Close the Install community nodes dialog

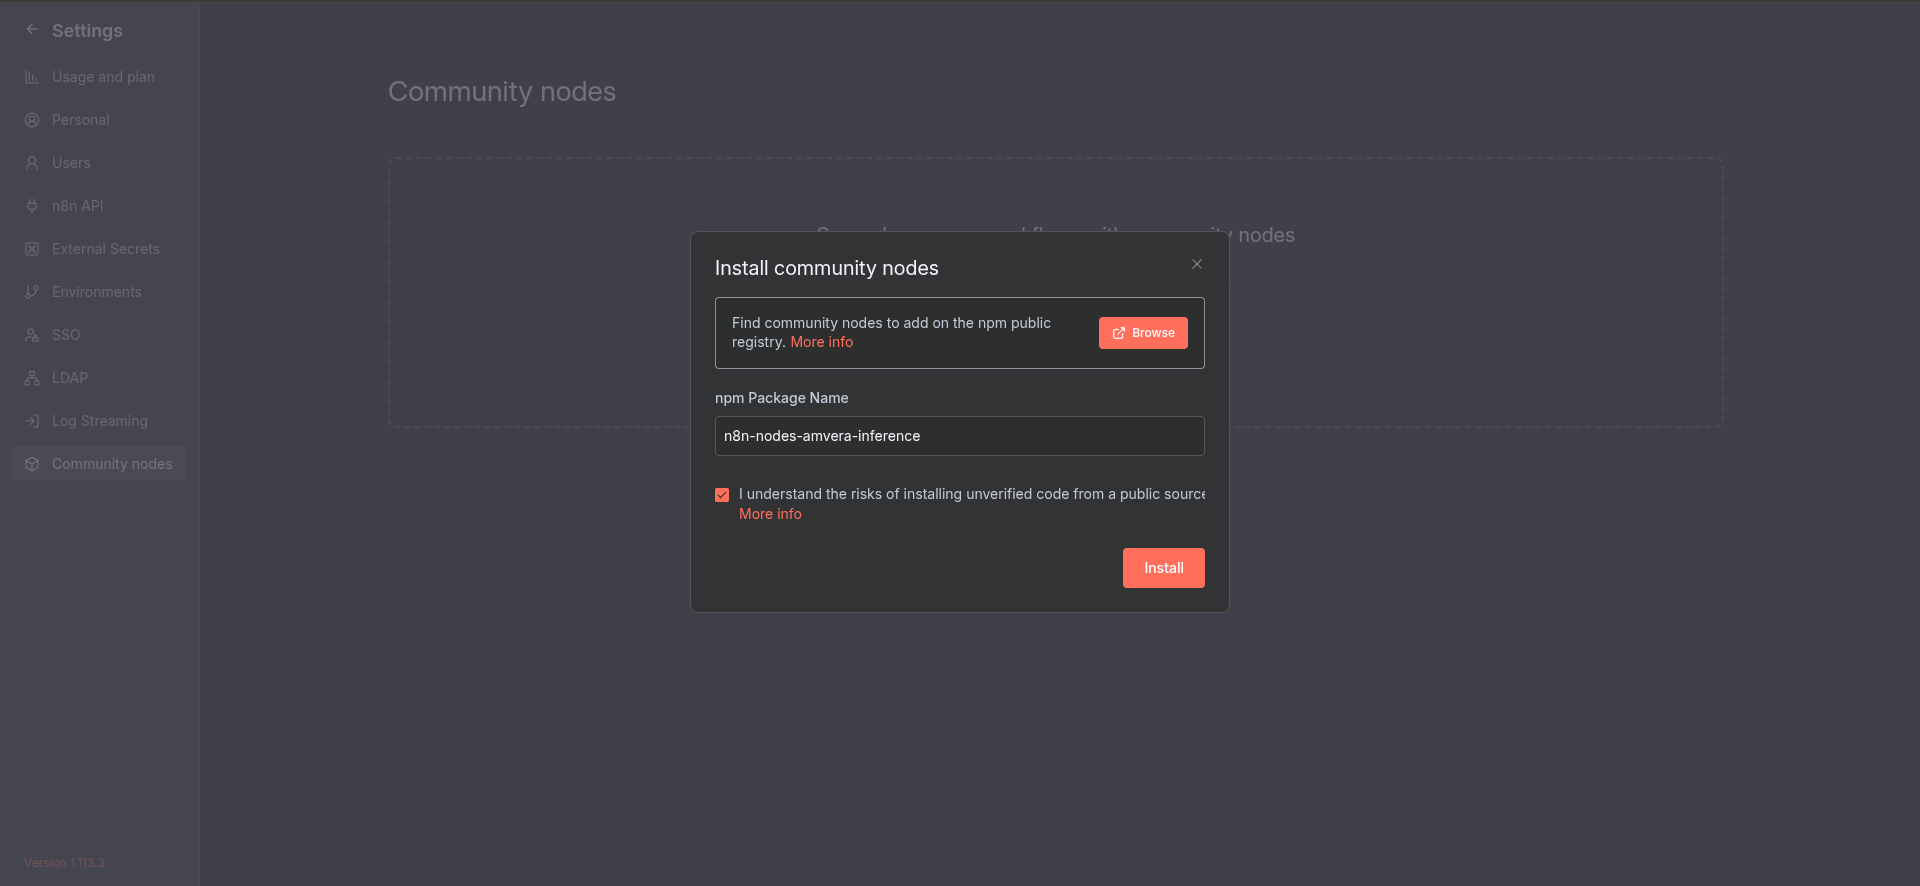(1197, 264)
